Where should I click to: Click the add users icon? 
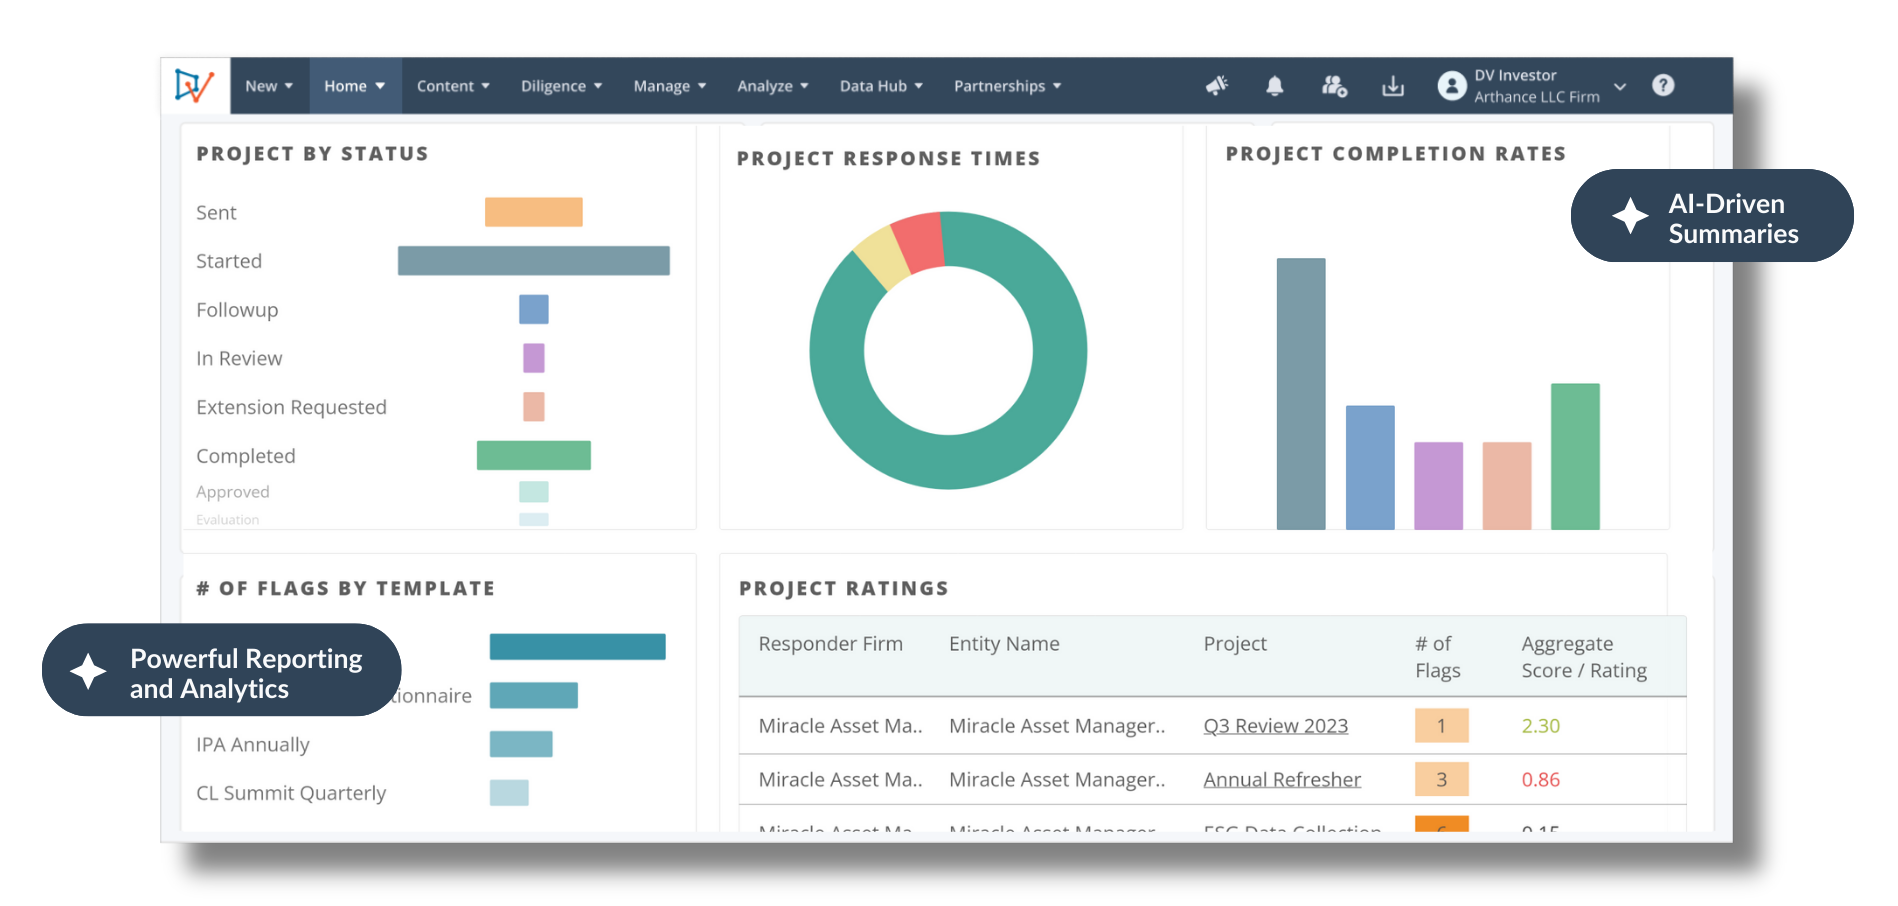pyautogui.click(x=1334, y=86)
